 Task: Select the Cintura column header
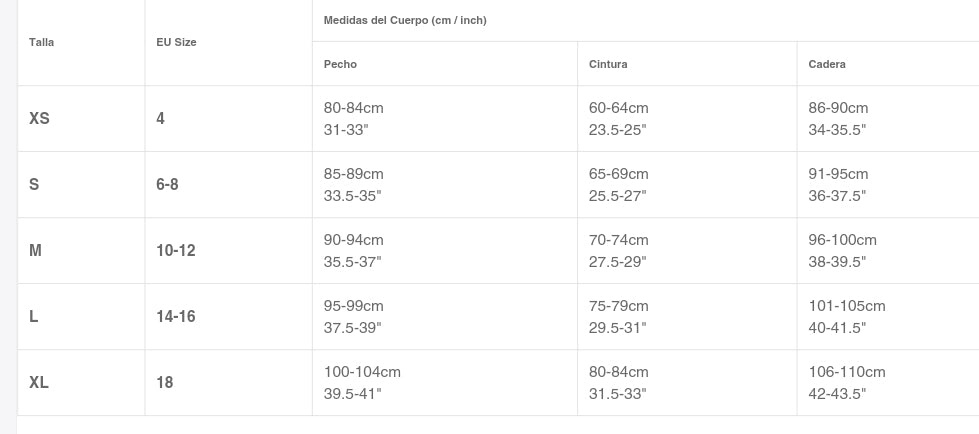pyautogui.click(x=608, y=64)
